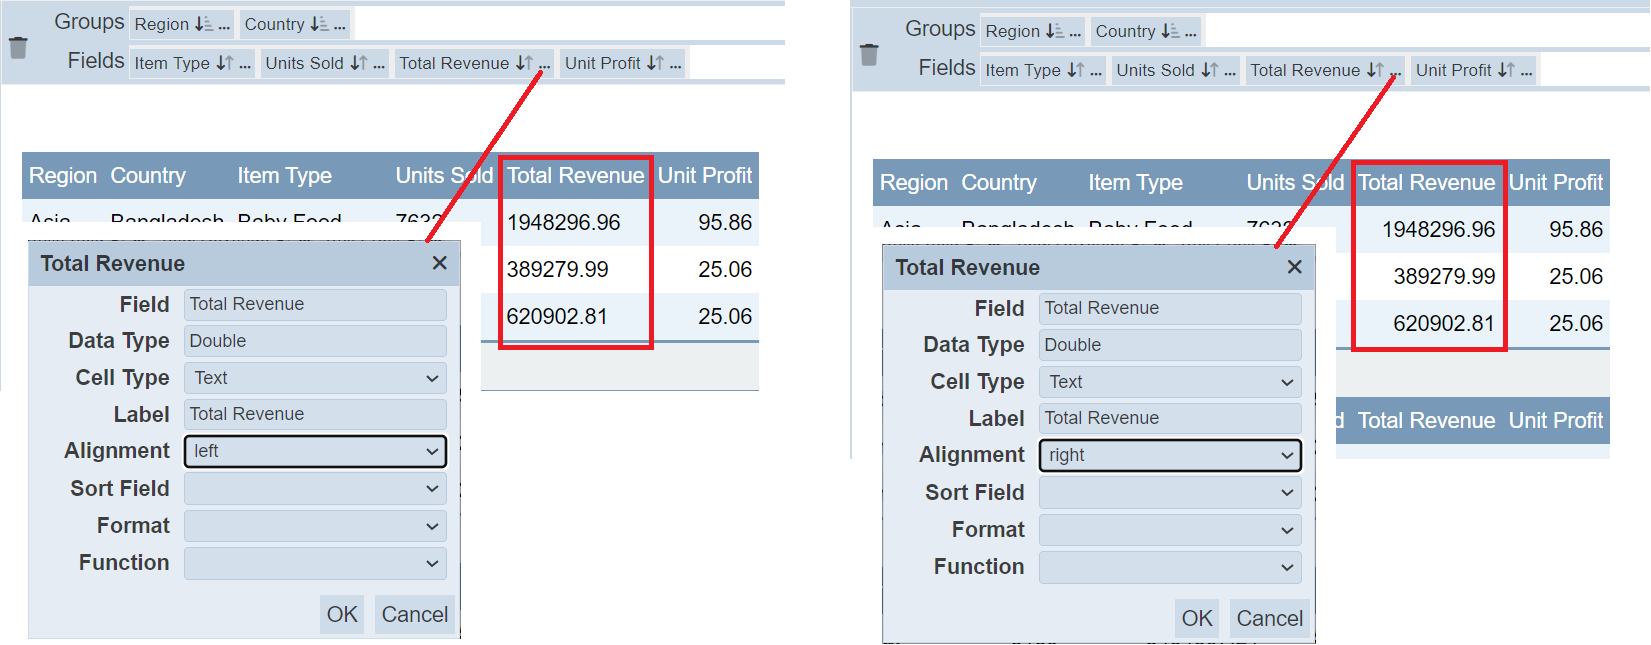Close the right Total Revenue dialog
The width and height of the screenshot is (1651, 645).
(x=1294, y=267)
